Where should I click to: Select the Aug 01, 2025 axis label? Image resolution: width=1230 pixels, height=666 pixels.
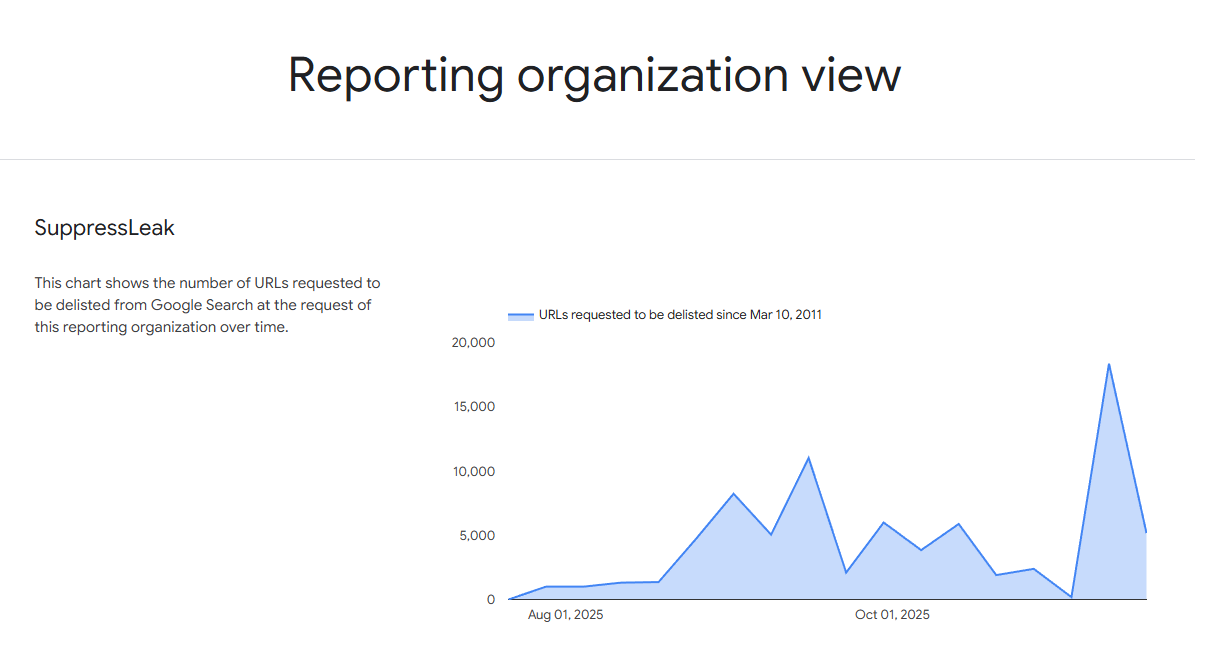[564, 614]
